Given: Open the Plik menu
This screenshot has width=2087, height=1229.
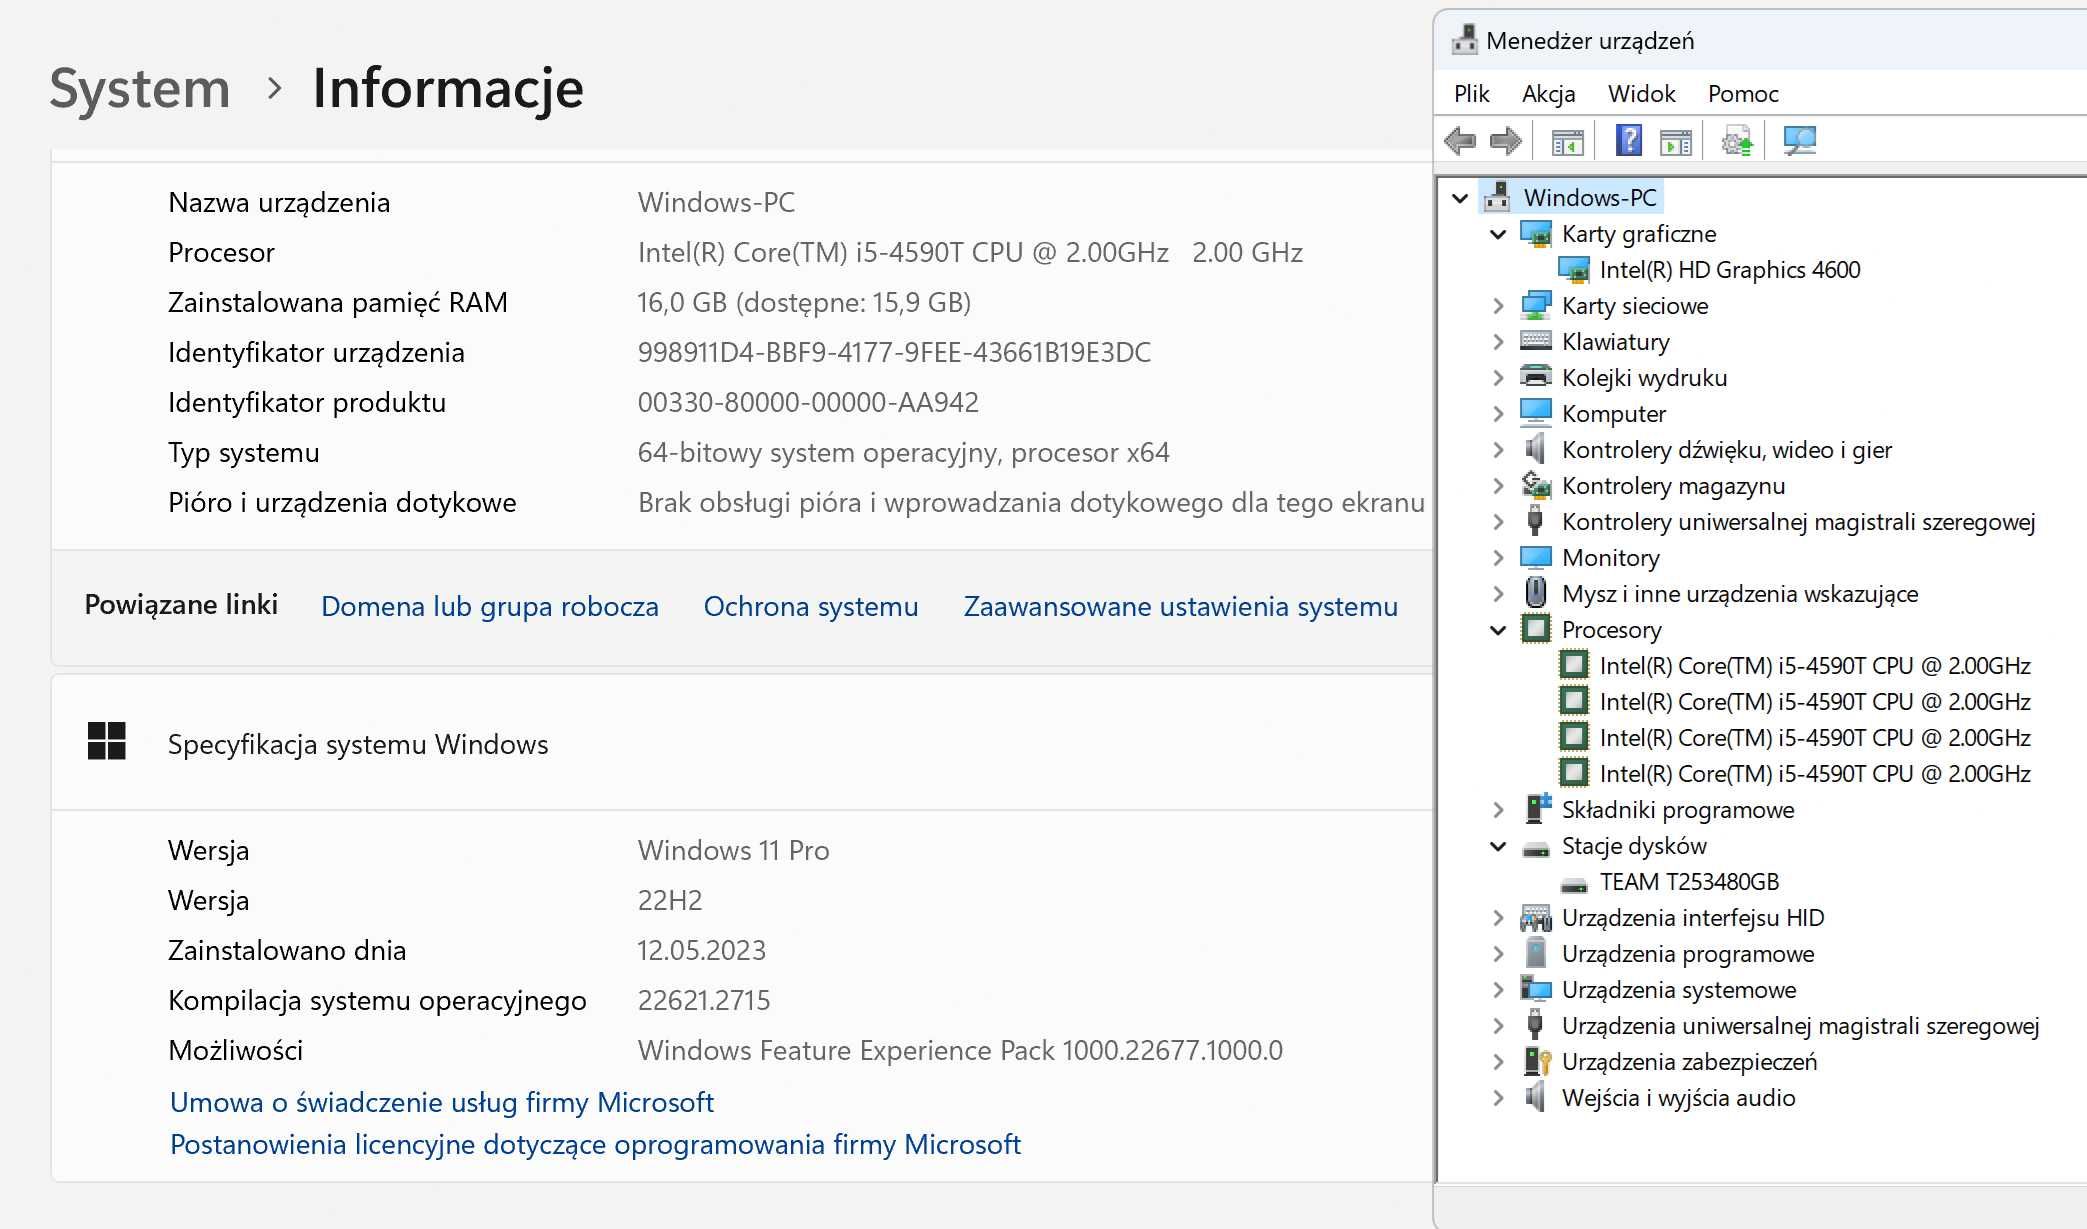Looking at the screenshot, I should pos(1471,94).
